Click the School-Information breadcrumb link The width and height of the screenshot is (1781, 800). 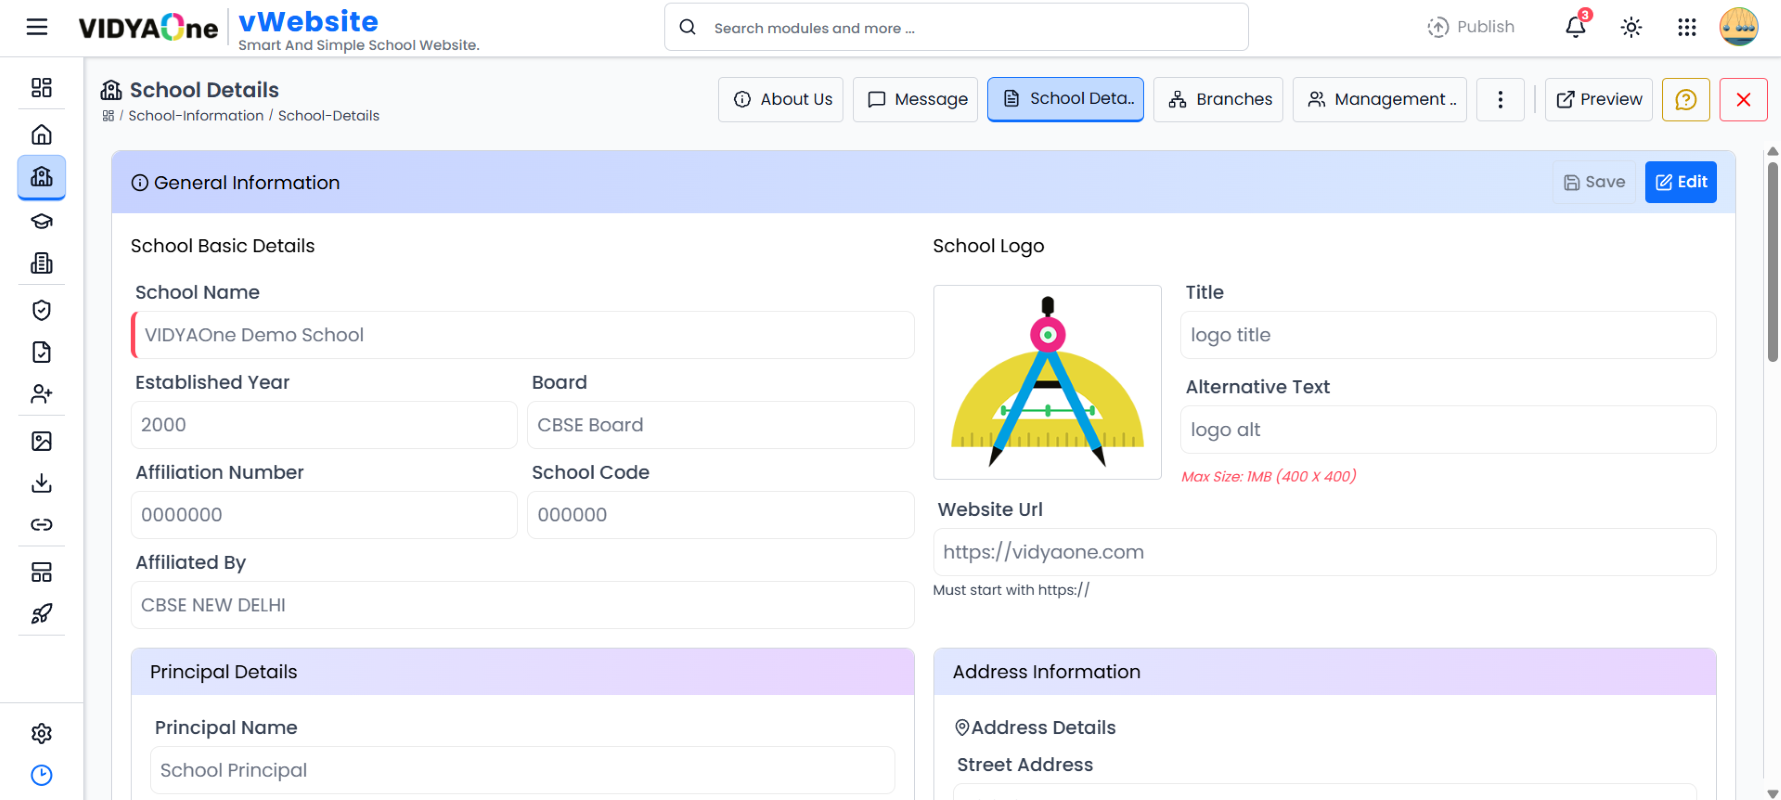pyautogui.click(x=196, y=116)
